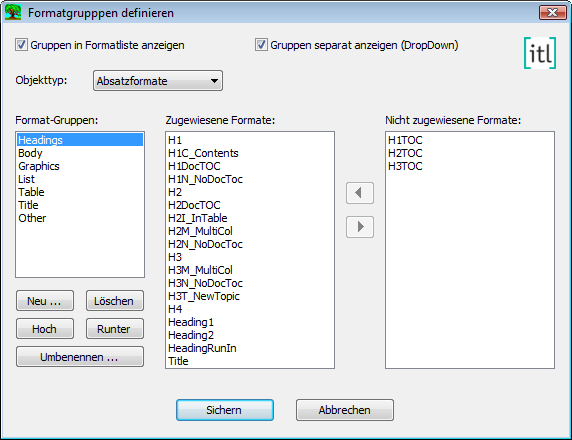Toggle Gruppen in Formatliste anzeigen checkbox
This screenshot has width=572, height=440.
[x=21, y=45]
